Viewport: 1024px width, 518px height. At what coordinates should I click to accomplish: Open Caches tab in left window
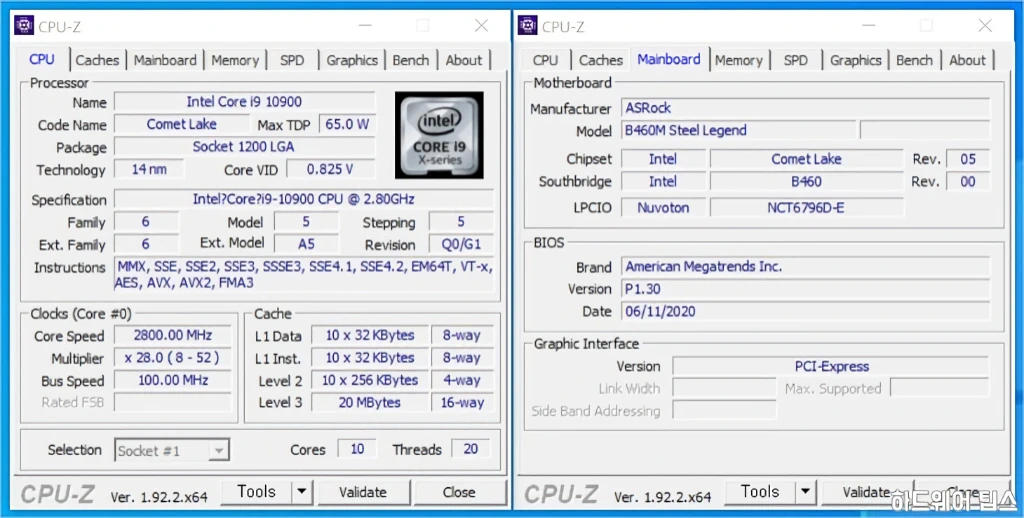pos(97,60)
